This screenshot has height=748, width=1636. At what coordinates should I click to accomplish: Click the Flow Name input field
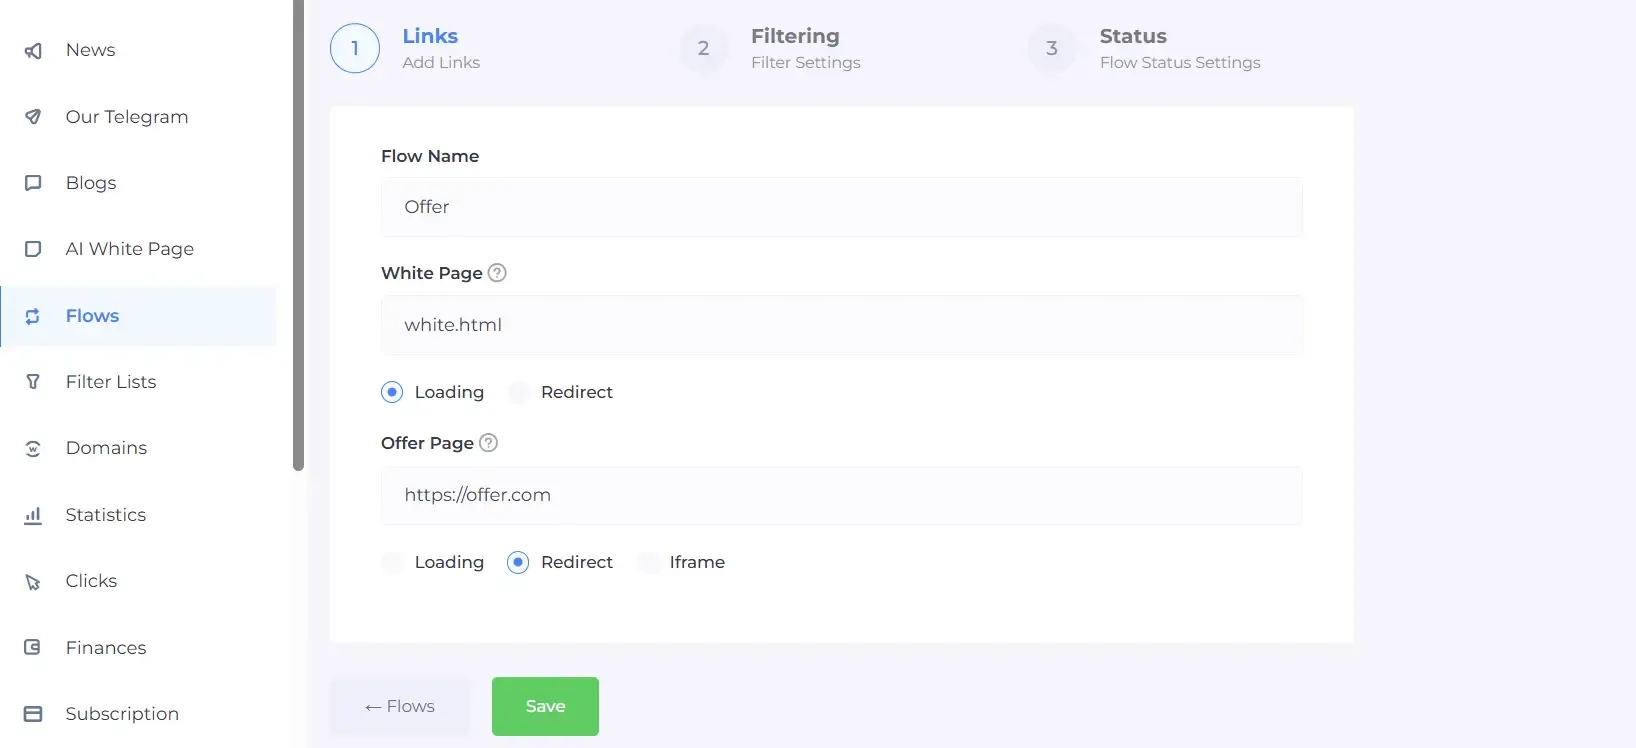pyautogui.click(x=841, y=208)
